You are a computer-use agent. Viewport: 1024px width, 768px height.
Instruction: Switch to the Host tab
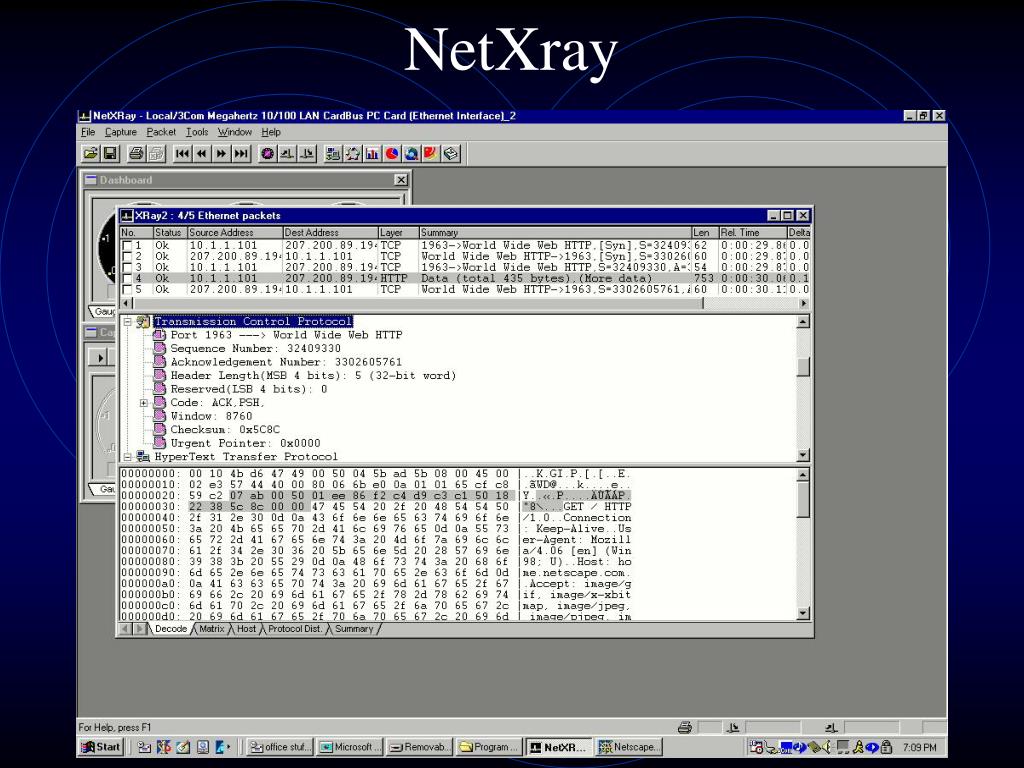246,629
